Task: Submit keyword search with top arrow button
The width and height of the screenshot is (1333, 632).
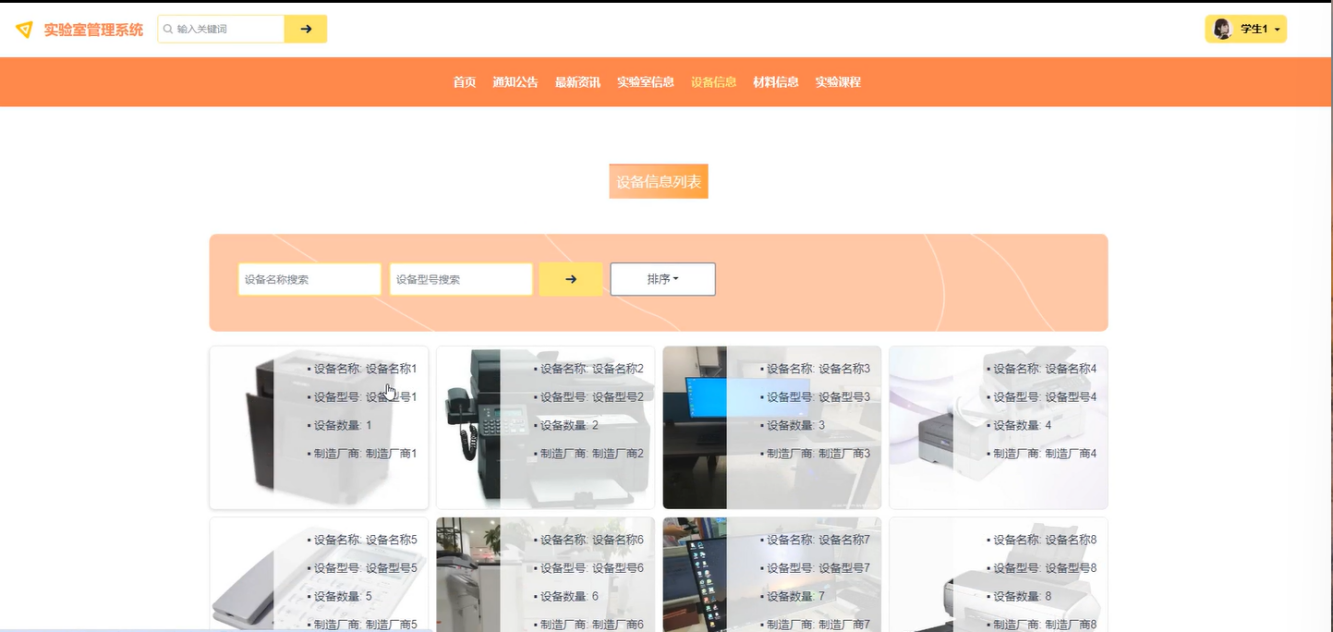Action: (305, 29)
